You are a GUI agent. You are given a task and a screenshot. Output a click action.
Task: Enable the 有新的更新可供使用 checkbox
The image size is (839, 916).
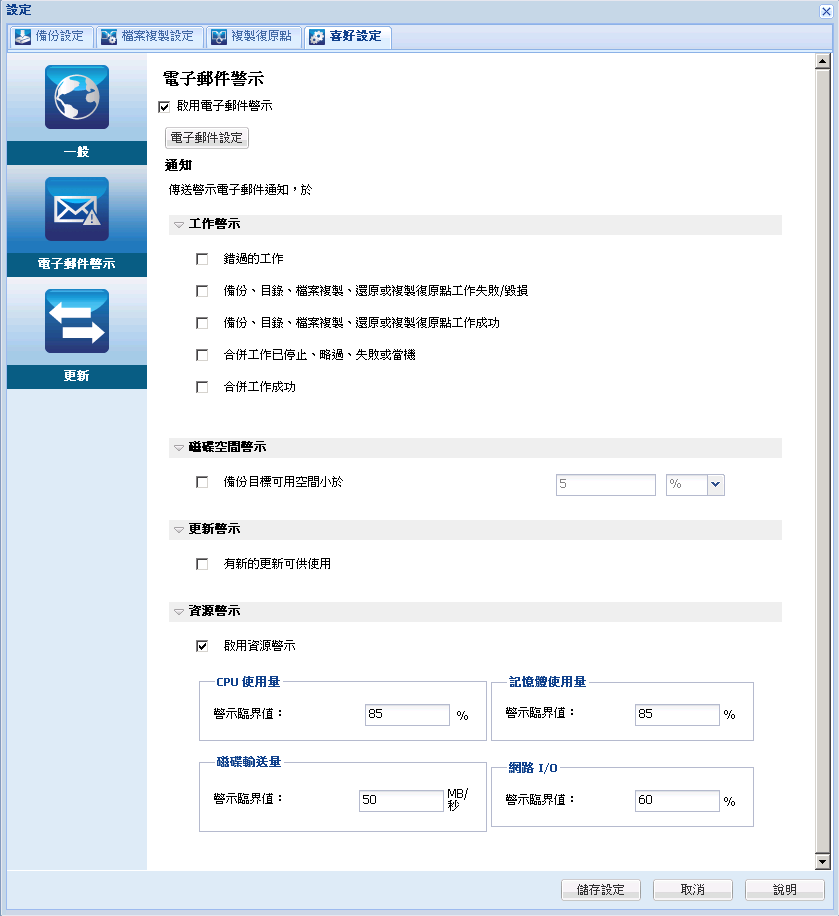tap(202, 564)
